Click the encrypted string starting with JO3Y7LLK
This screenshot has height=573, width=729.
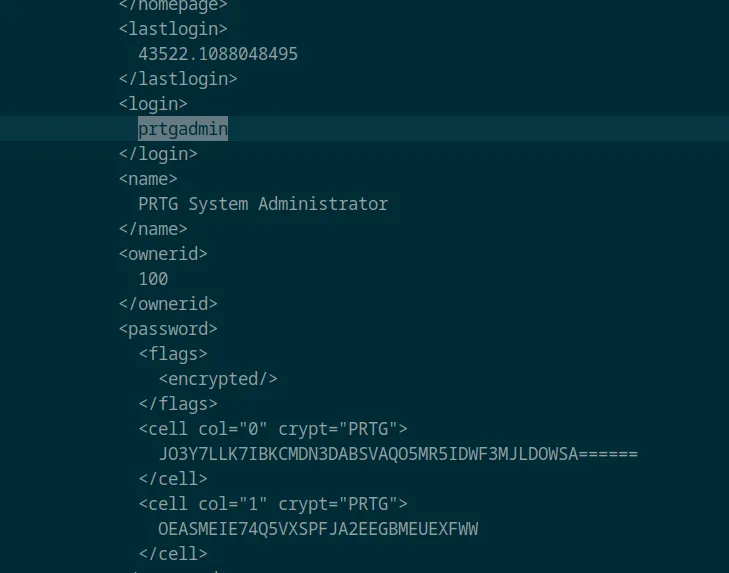point(398,454)
